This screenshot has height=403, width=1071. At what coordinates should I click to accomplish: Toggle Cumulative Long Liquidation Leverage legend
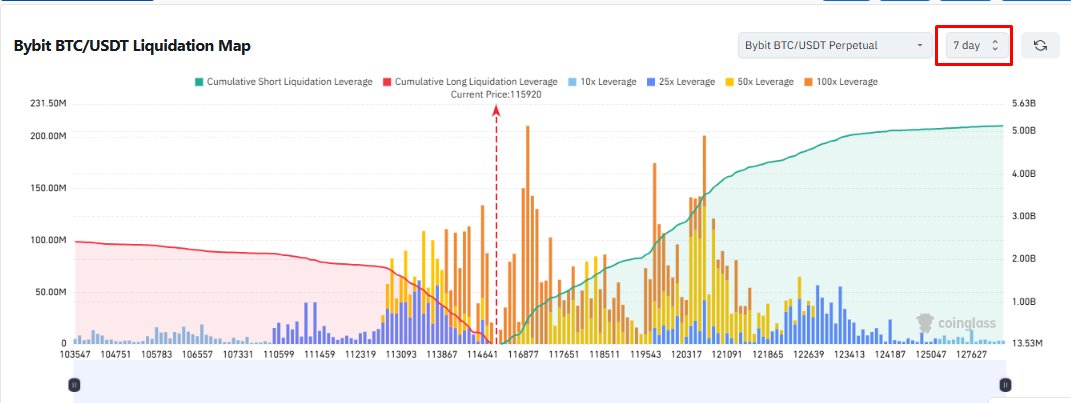[x=470, y=82]
